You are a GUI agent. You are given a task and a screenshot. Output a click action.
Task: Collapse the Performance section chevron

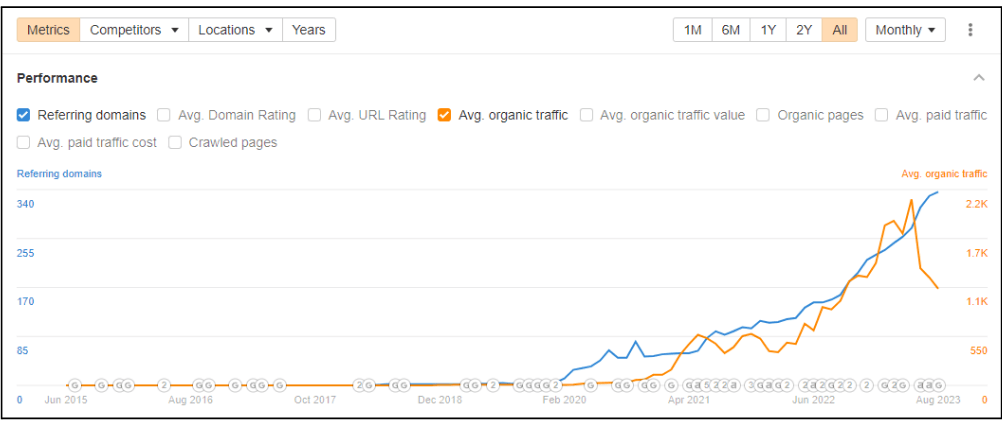tap(978, 78)
